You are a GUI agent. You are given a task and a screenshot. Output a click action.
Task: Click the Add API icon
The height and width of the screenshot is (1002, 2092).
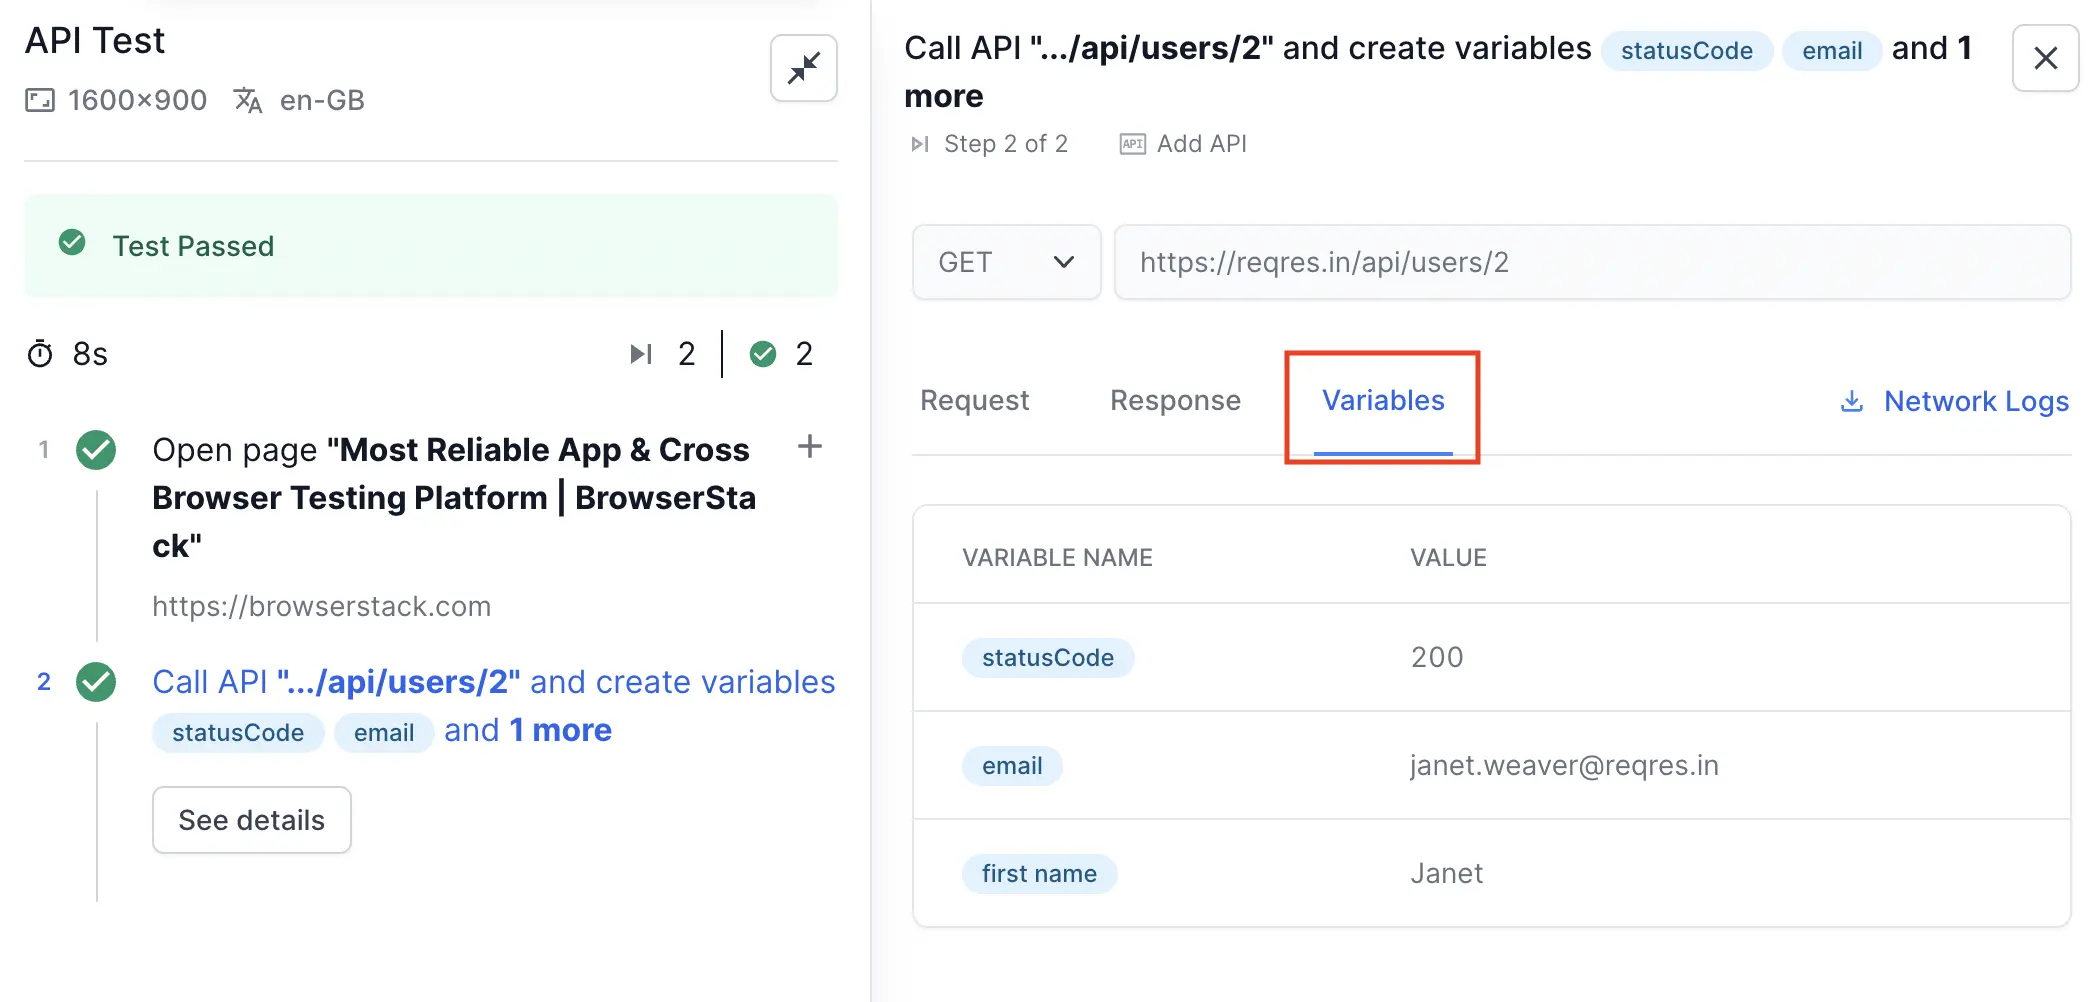pyautogui.click(x=1132, y=144)
